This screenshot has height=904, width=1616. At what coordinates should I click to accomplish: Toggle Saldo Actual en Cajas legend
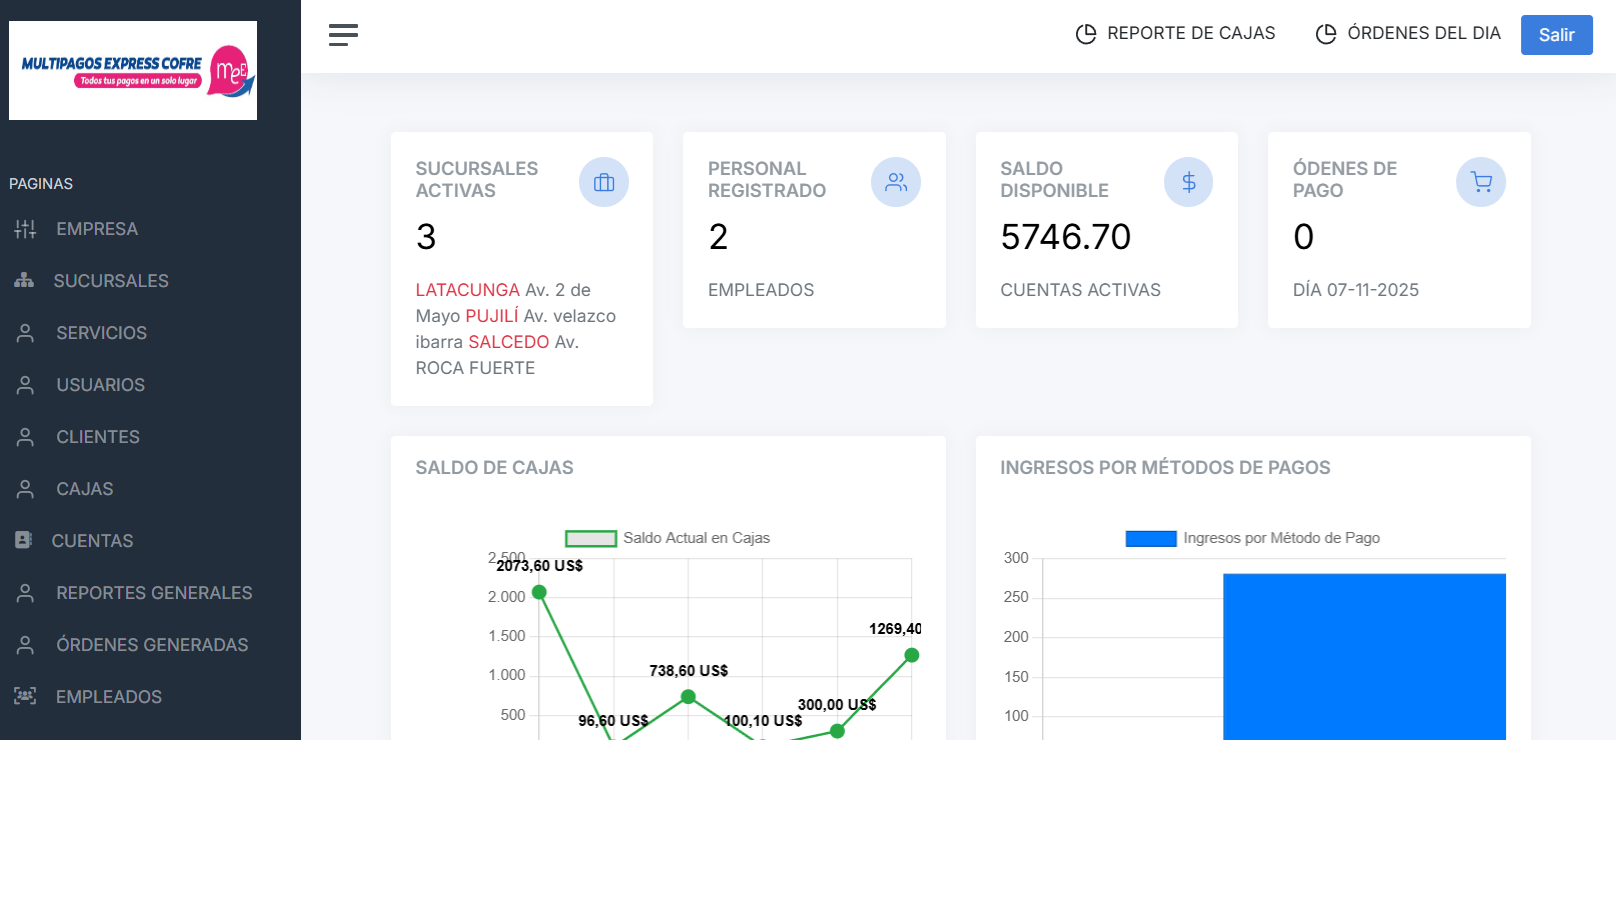[667, 538]
